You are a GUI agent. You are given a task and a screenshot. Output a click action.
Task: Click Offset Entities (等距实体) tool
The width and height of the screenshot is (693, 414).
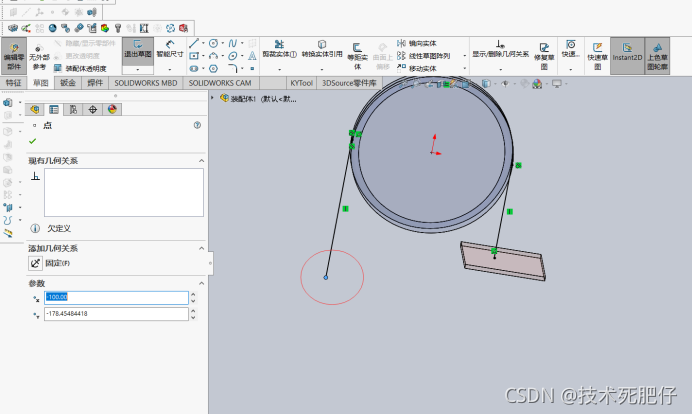click(x=357, y=56)
